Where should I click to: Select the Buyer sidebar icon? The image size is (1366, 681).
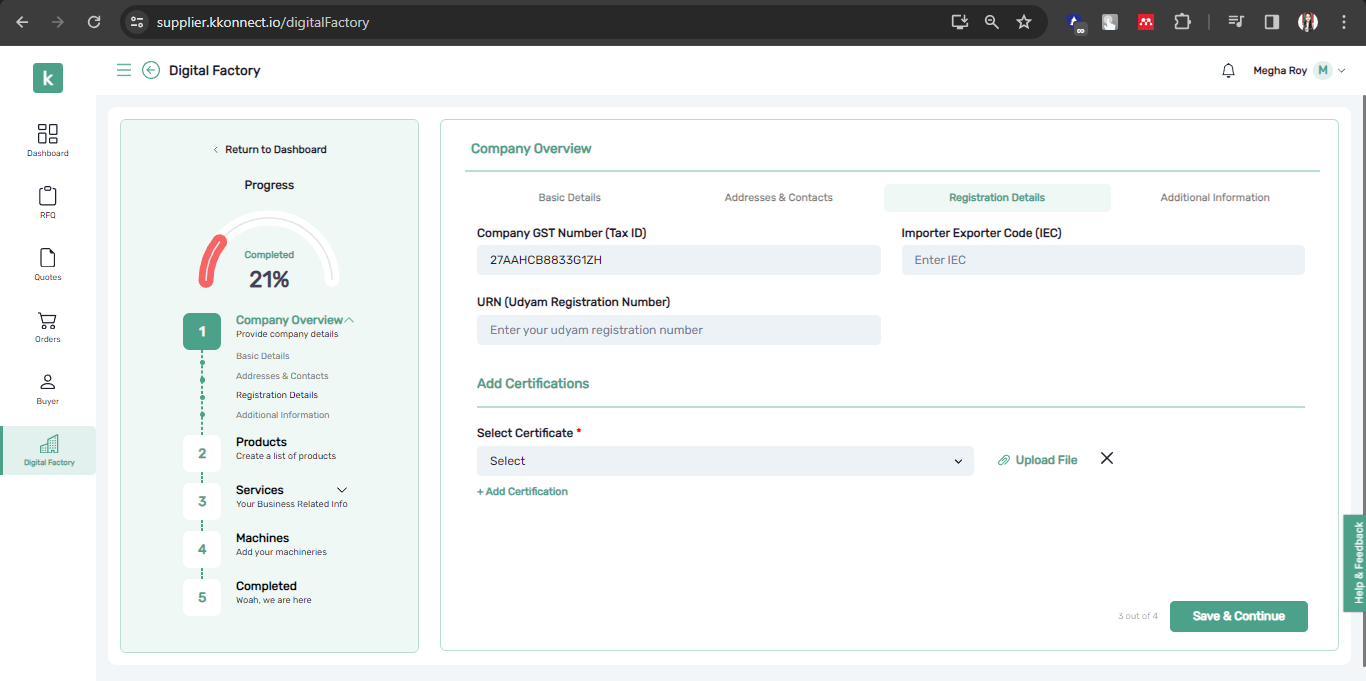click(47, 384)
